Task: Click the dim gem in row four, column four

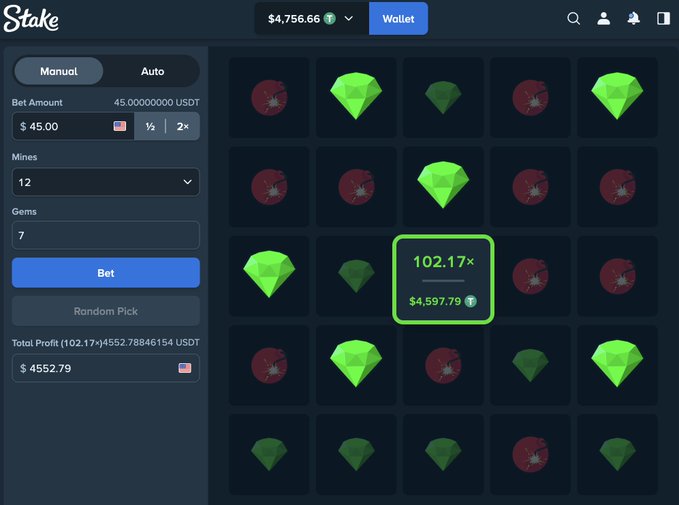Action: (530, 365)
